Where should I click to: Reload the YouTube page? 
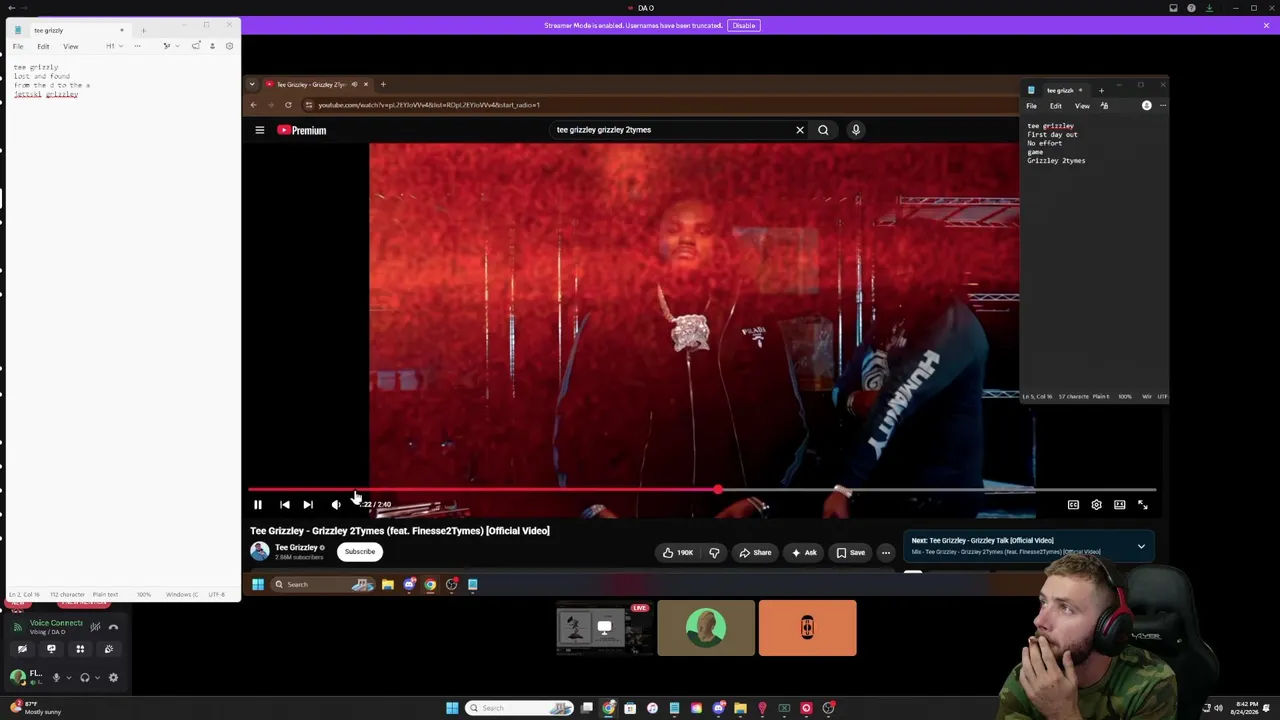pyautogui.click(x=288, y=105)
